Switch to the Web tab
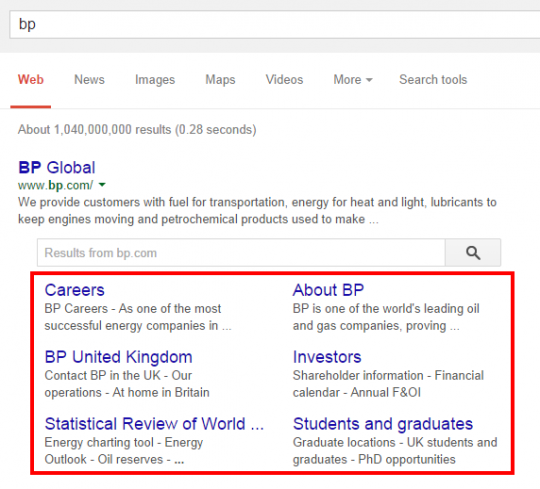The image size is (540, 489). click(31, 80)
